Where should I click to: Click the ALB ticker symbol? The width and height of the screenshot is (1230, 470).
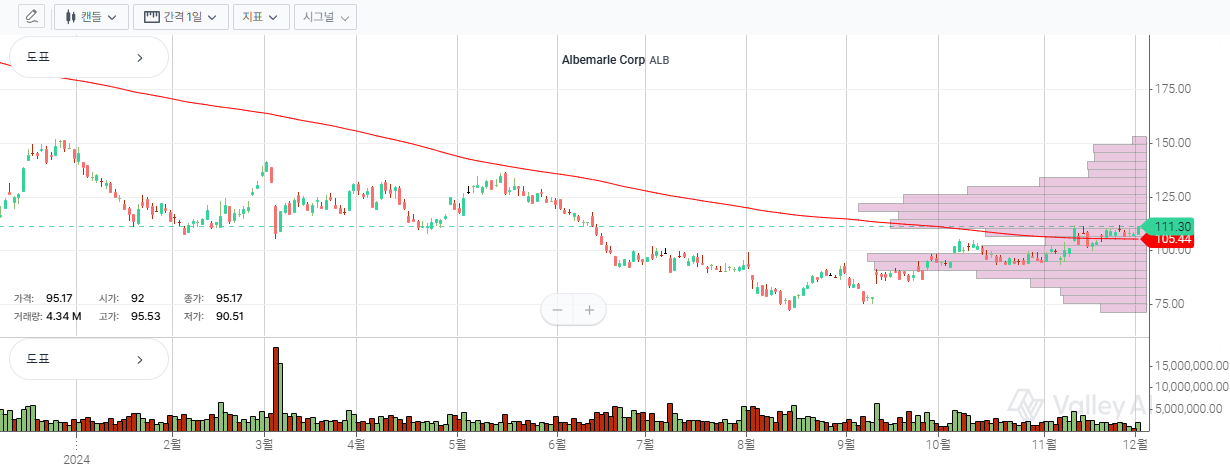click(x=659, y=60)
